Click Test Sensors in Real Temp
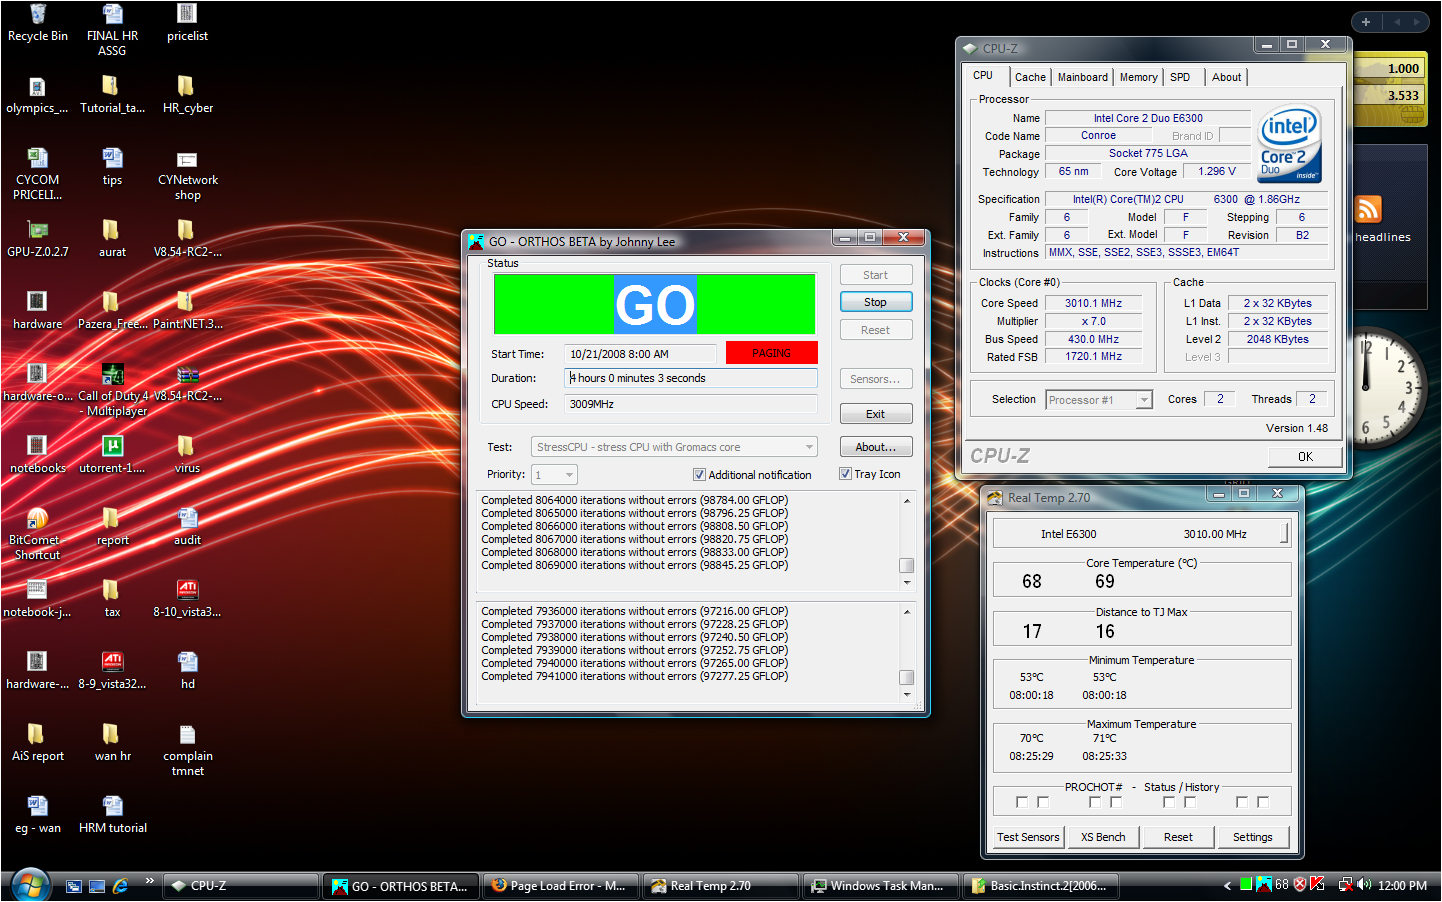The width and height of the screenshot is (1442, 902). (x=1027, y=837)
